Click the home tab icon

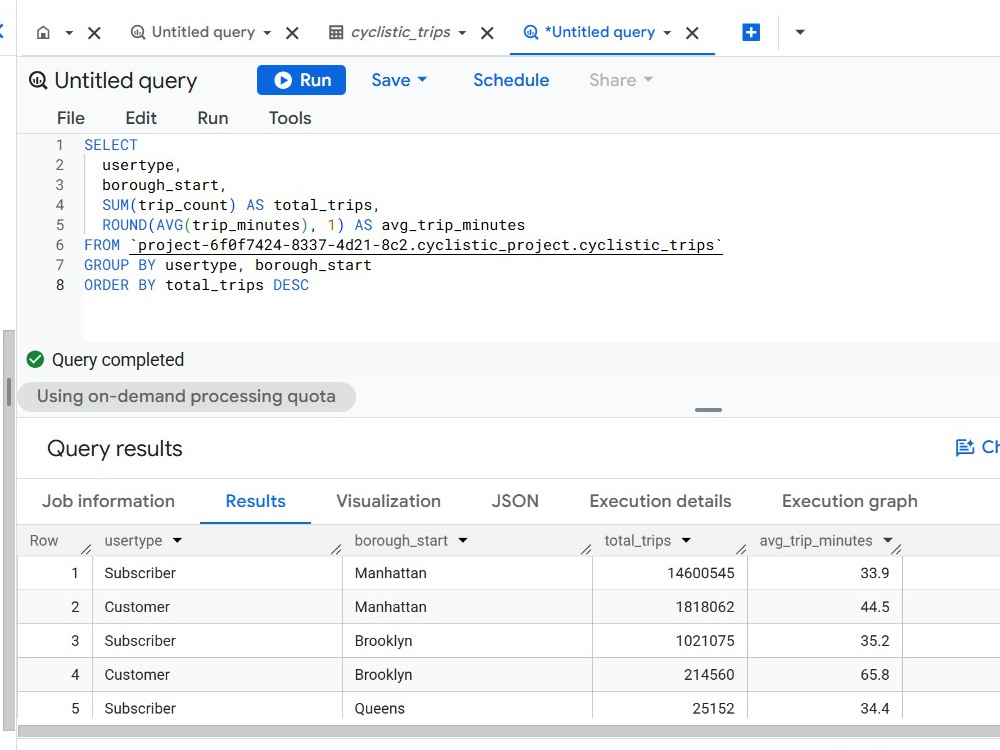pos(43,33)
